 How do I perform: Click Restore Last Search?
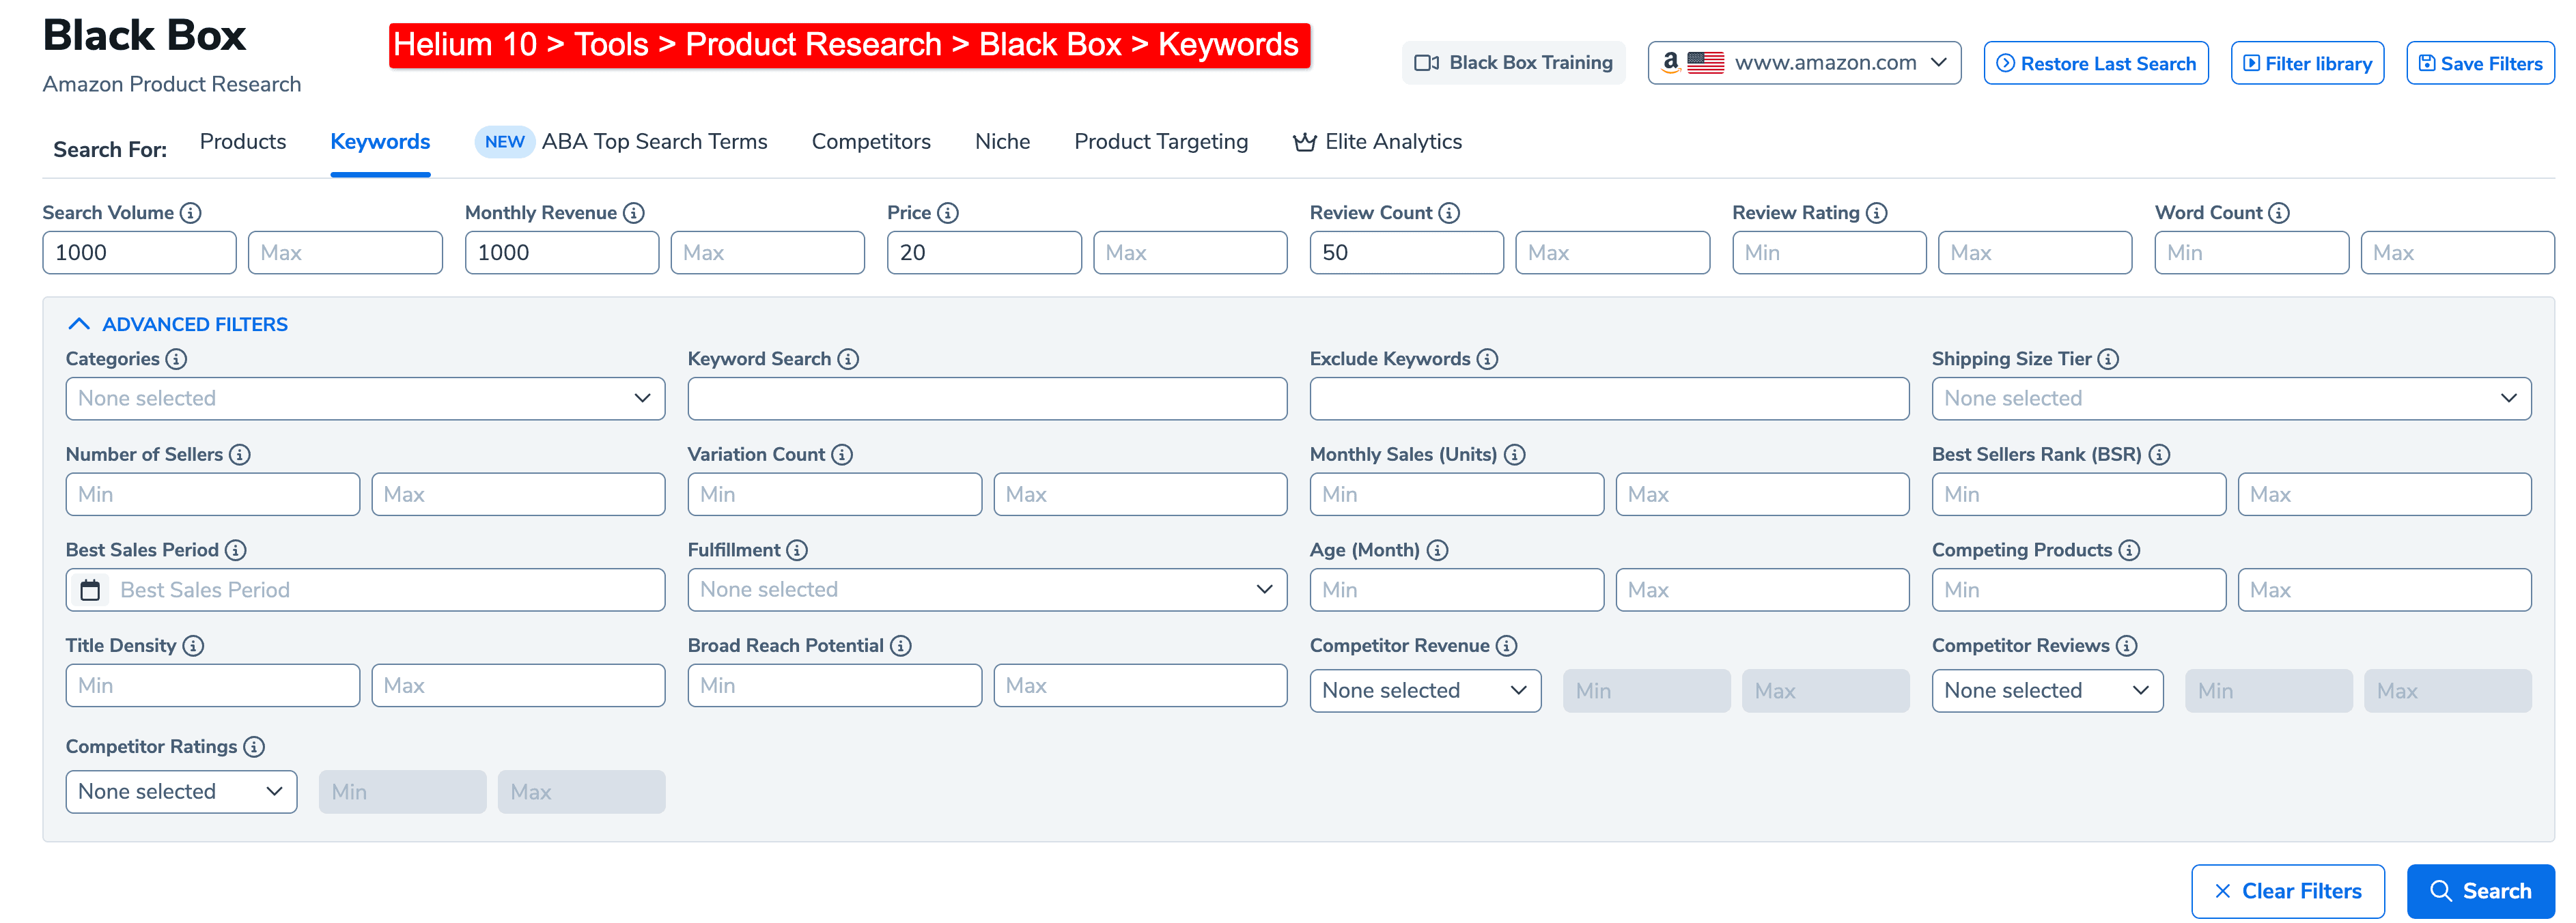tap(2096, 63)
